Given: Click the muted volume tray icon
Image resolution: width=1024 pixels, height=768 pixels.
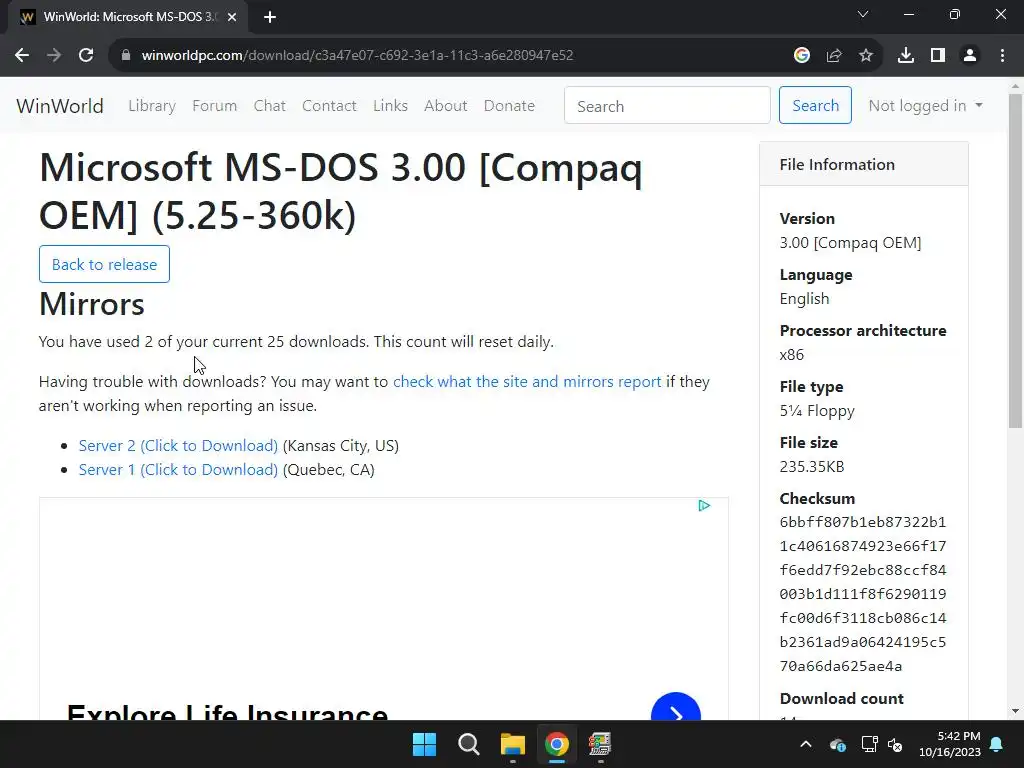Looking at the screenshot, I should (895, 744).
